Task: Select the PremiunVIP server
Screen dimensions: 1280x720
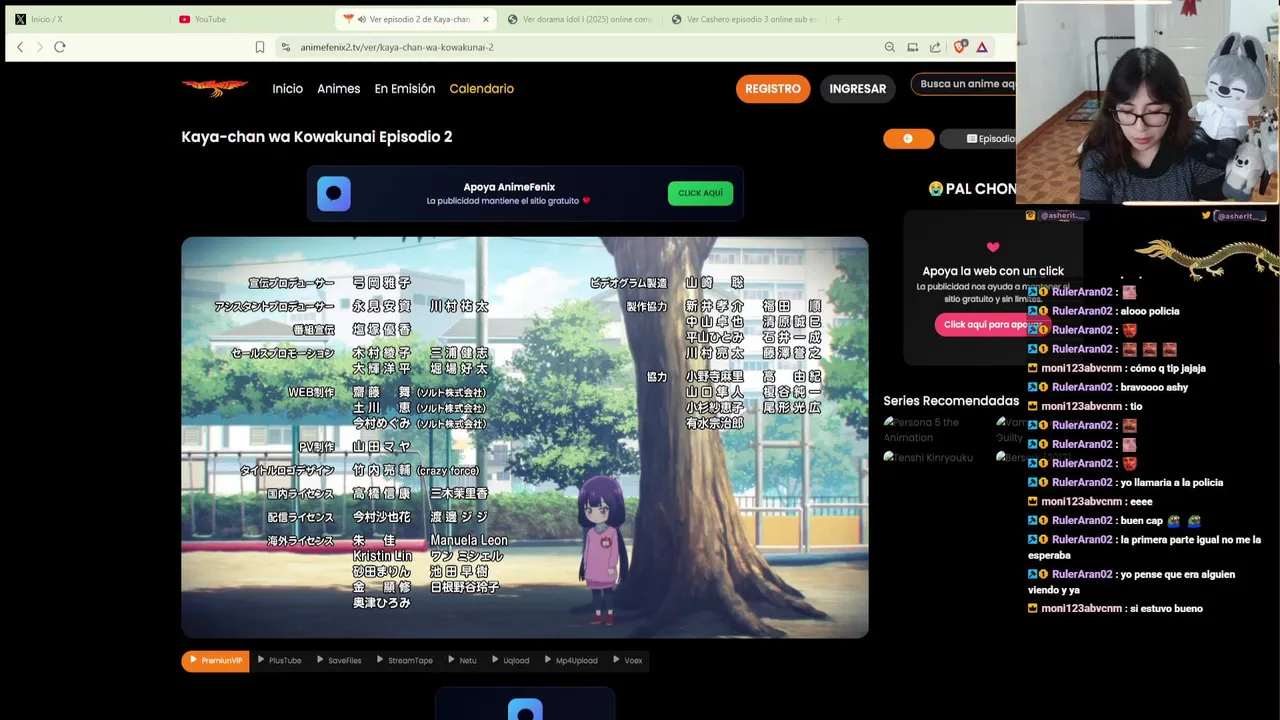Action: [x=215, y=660]
